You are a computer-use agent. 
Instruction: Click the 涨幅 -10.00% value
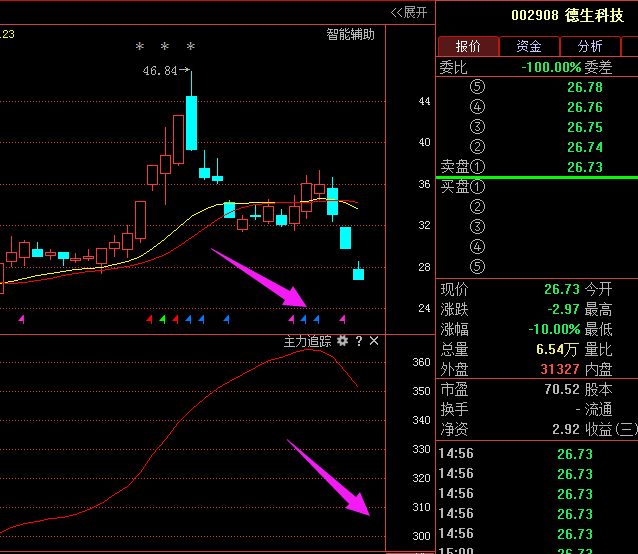(550, 329)
